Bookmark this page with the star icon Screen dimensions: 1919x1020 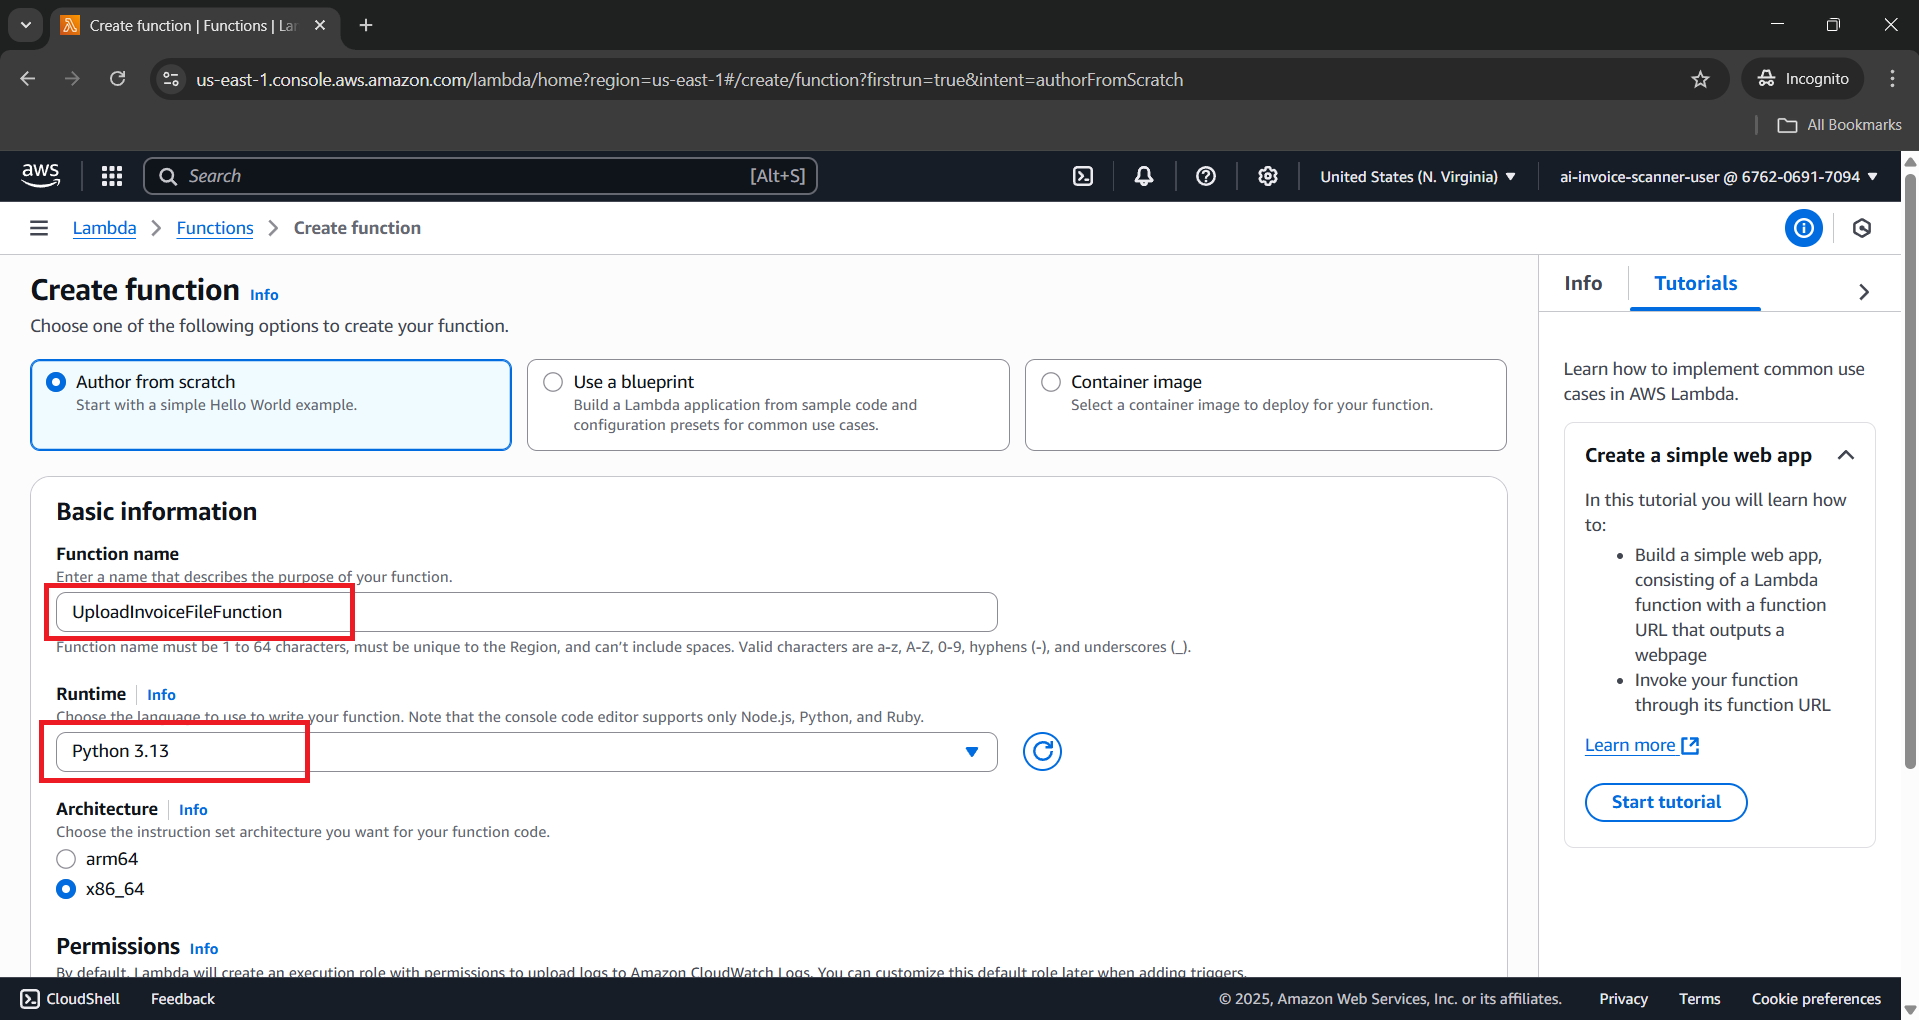(1701, 79)
